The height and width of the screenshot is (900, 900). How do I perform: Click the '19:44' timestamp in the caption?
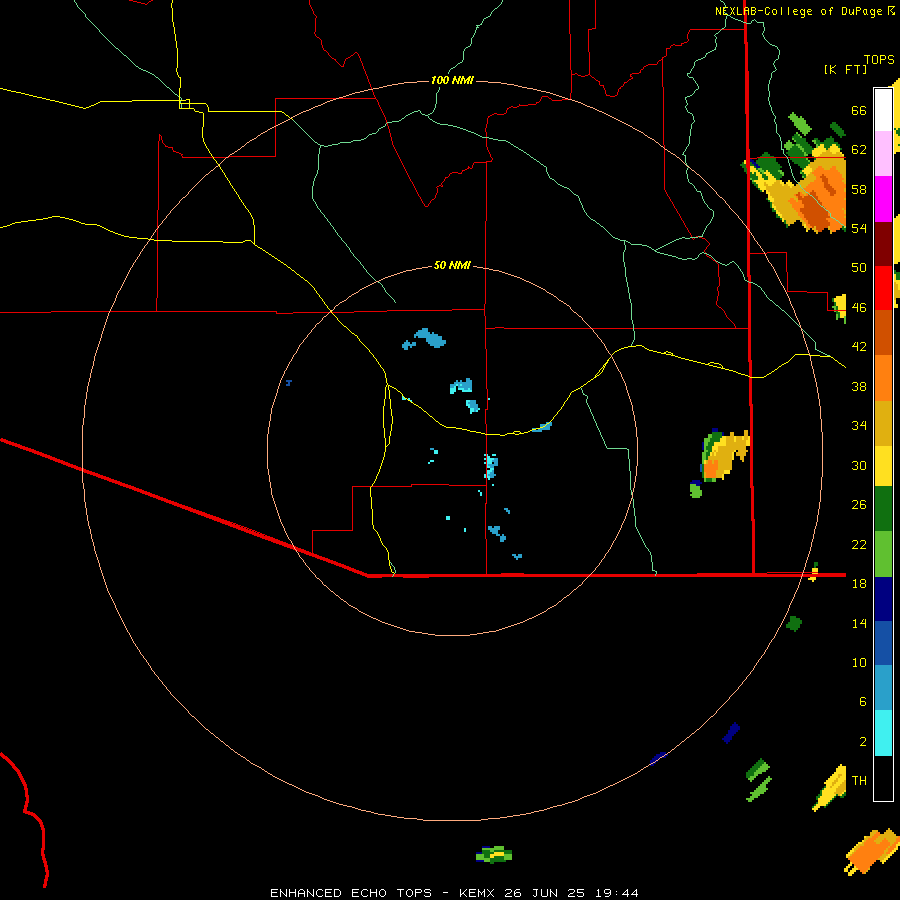tap(616, 893)
